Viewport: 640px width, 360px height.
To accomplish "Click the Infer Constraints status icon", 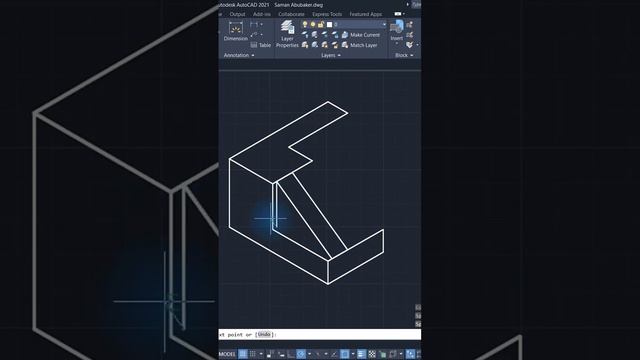I will click(270, 354).
